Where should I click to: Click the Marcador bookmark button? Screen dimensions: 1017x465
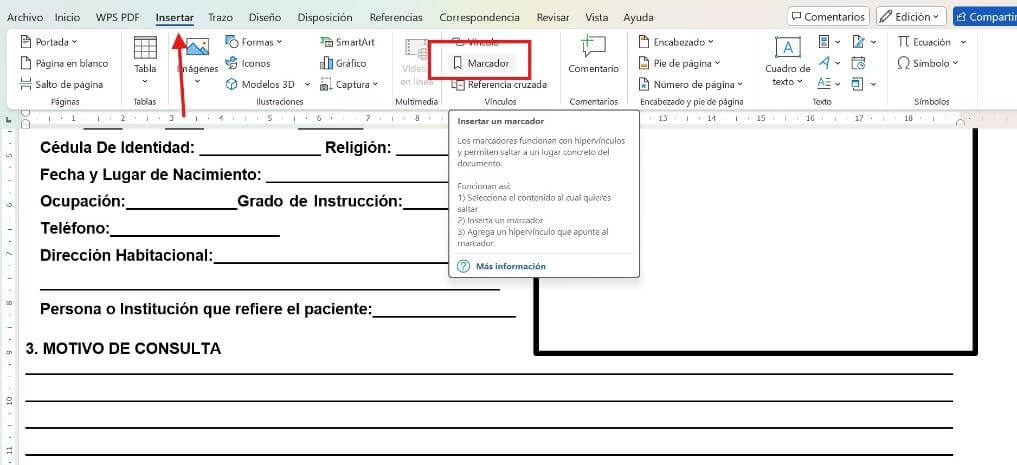[x=481, y=64]
